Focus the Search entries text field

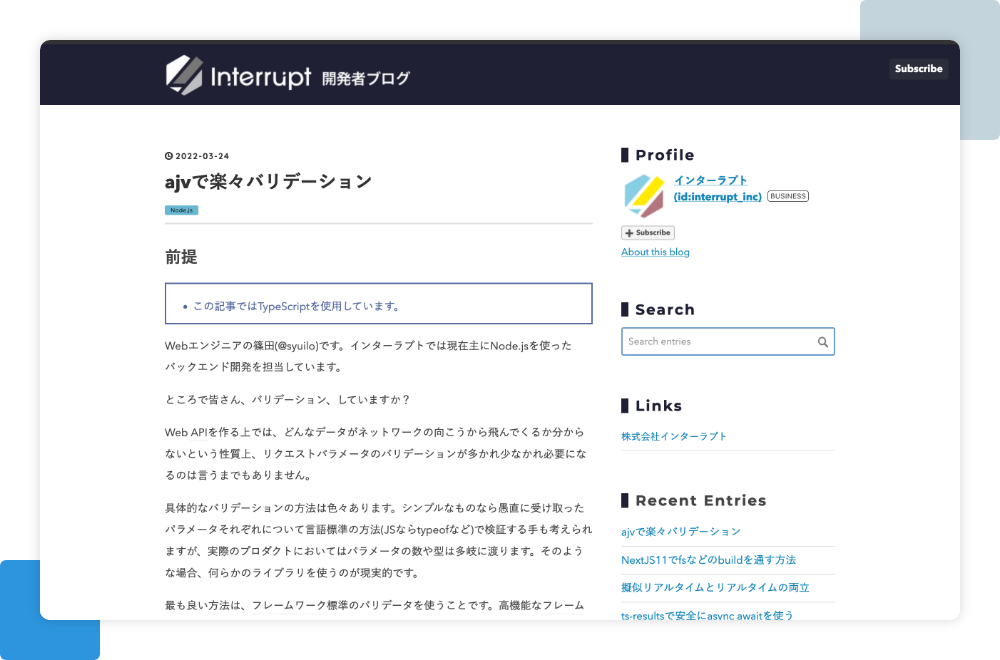pyautogui.click(x=718, y=342)
